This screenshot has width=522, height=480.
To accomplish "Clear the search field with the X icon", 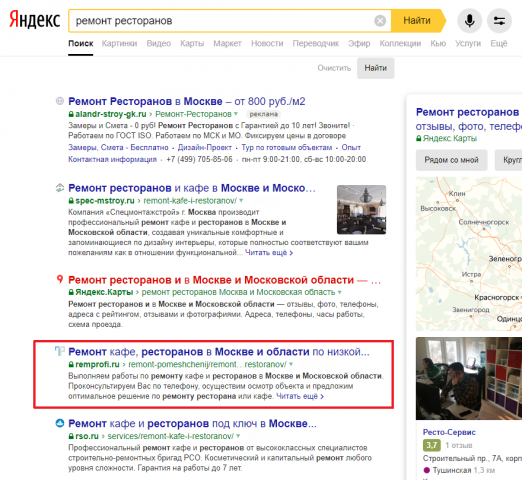I will pos(380,21).
